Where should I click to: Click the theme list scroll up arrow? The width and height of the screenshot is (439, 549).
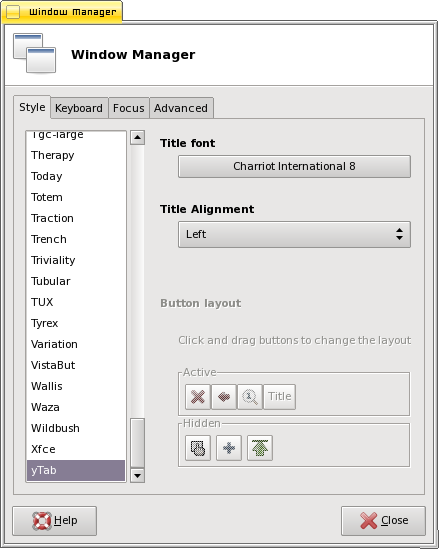(x=138, y=138)
